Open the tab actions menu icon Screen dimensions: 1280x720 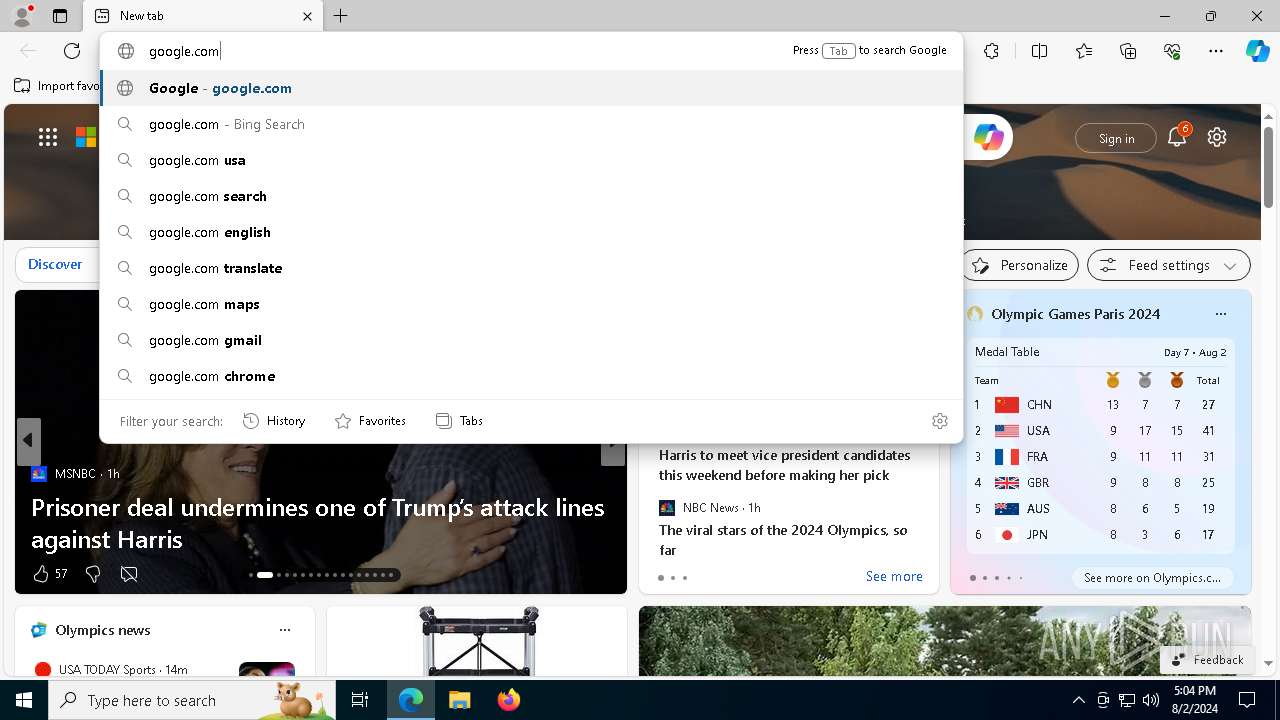click(60, 16)
